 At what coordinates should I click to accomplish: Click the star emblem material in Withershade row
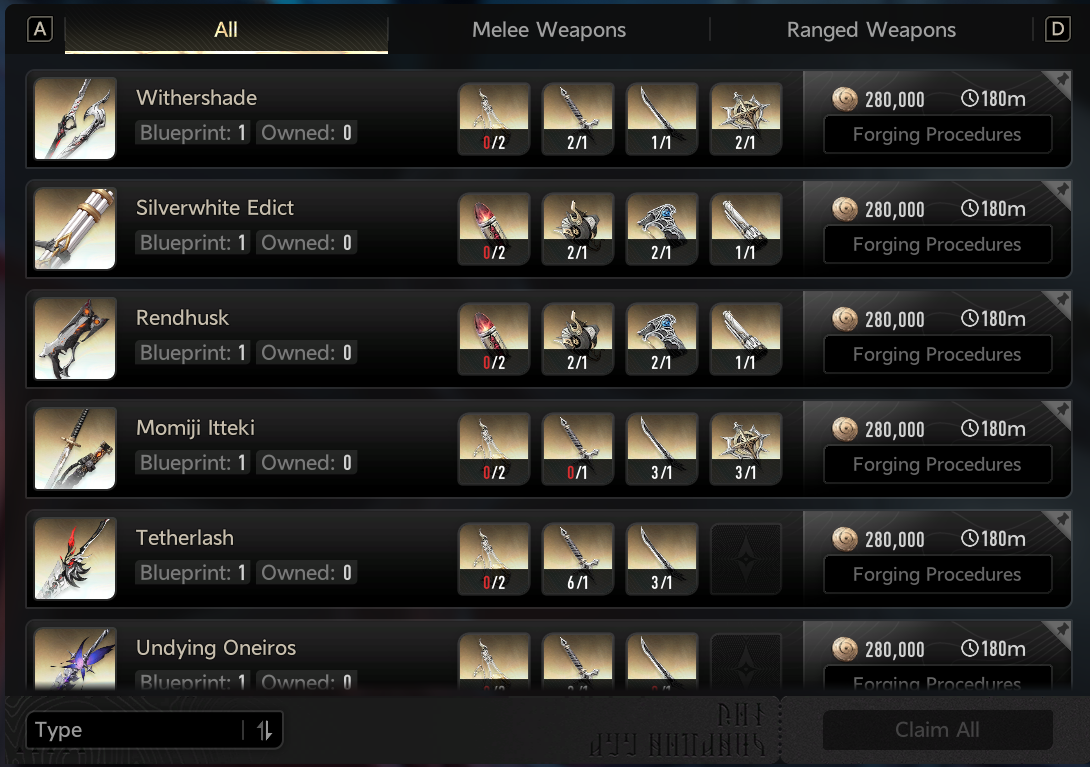[745, 119]
